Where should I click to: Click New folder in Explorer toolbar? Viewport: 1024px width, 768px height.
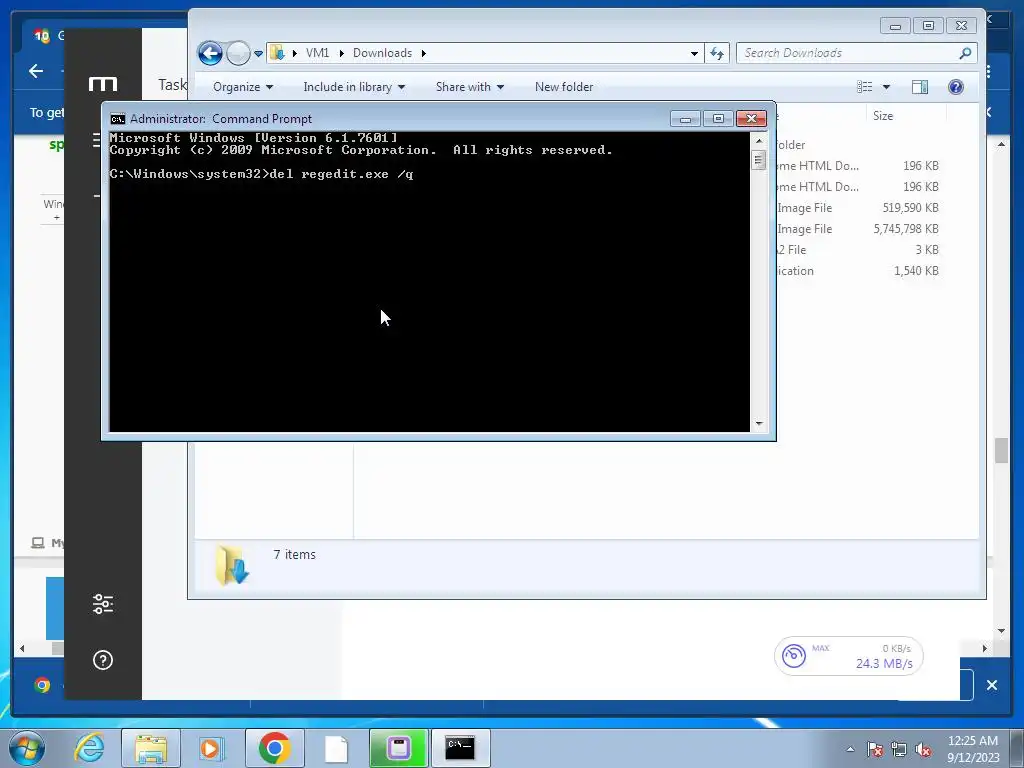click(x=564, y=87)
